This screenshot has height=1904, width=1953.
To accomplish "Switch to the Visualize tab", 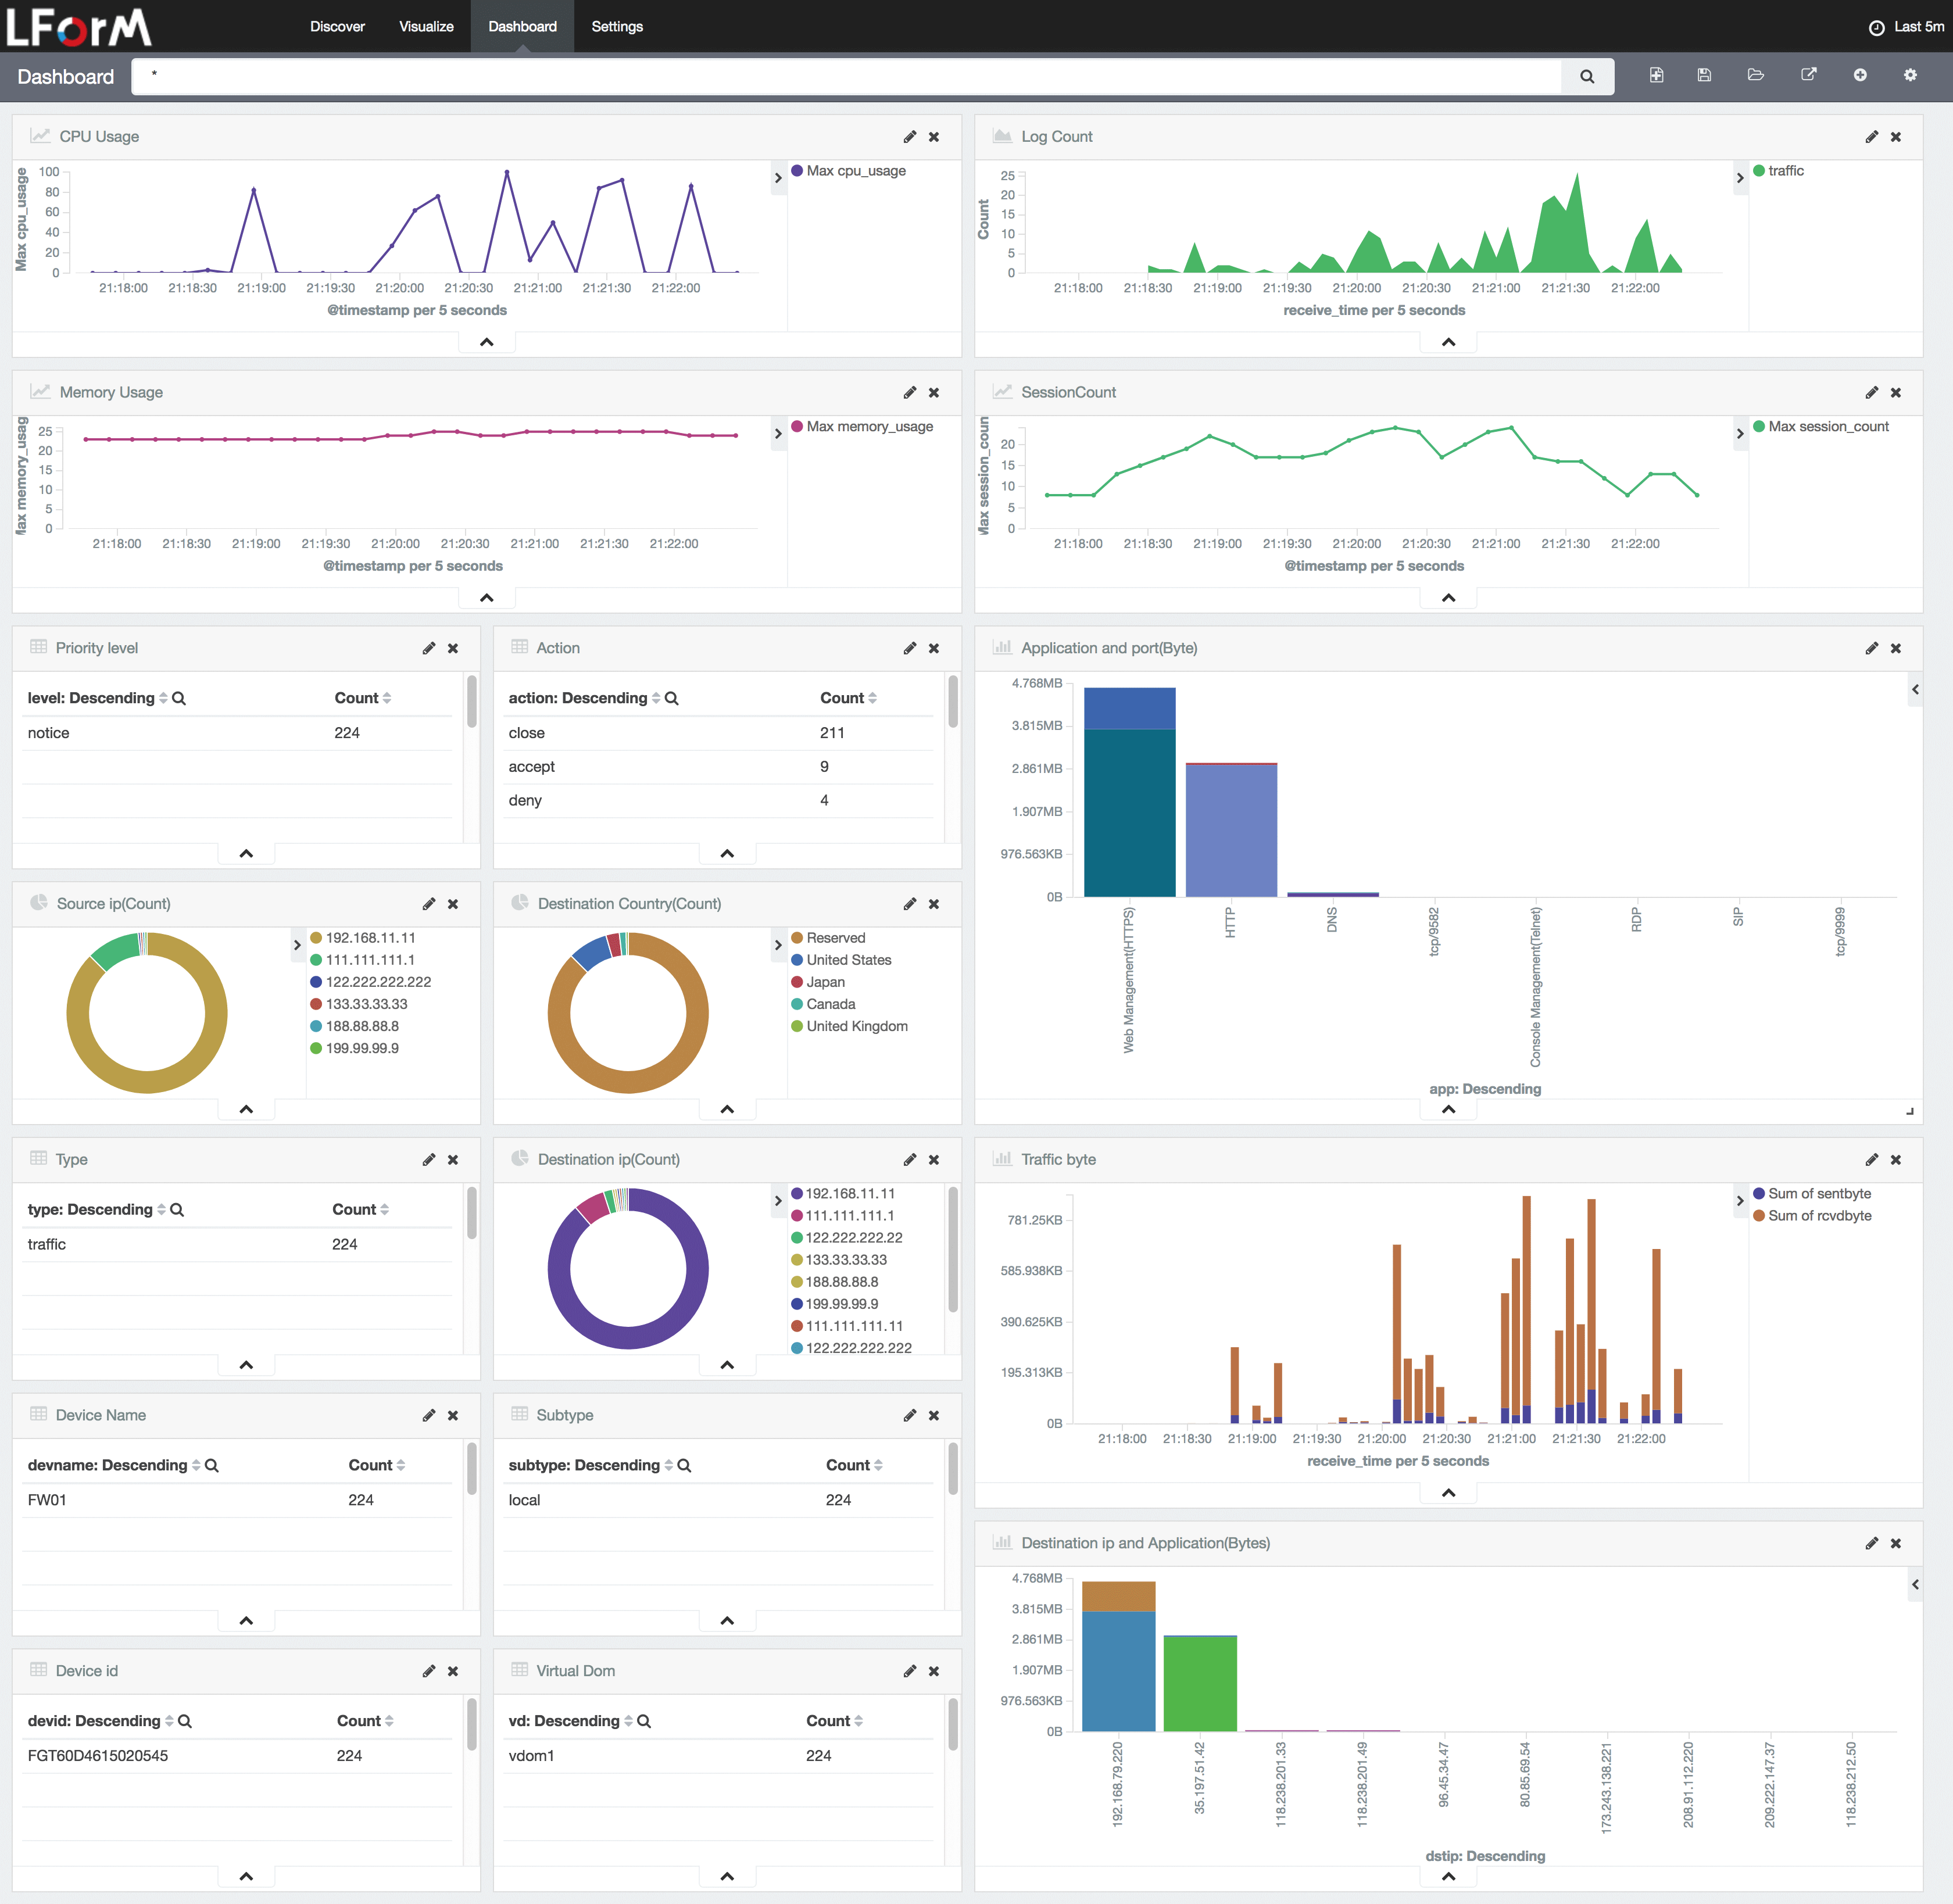I will click(x=426, y=27).
